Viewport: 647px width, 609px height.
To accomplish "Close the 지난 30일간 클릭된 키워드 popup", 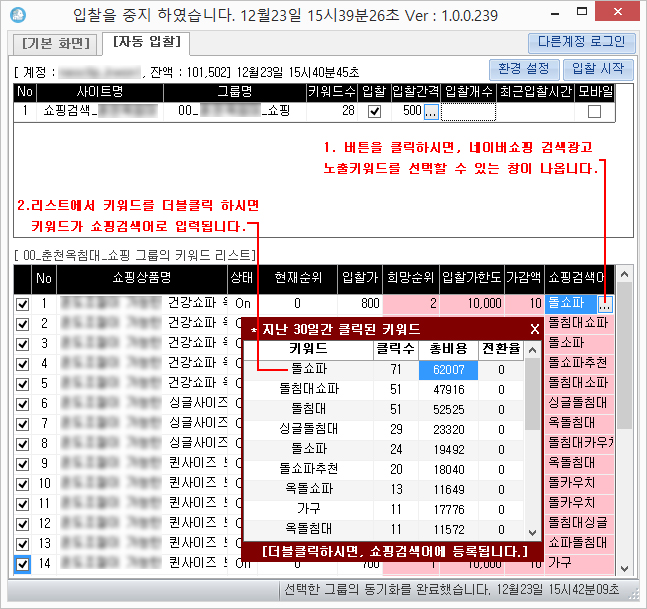I will [x=535, y=329].
